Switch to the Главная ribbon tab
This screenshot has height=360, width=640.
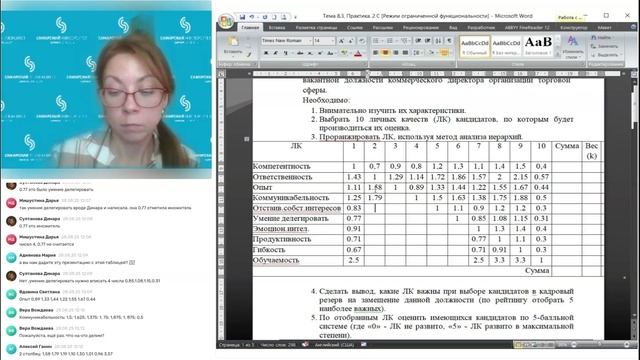coord(250,28)
